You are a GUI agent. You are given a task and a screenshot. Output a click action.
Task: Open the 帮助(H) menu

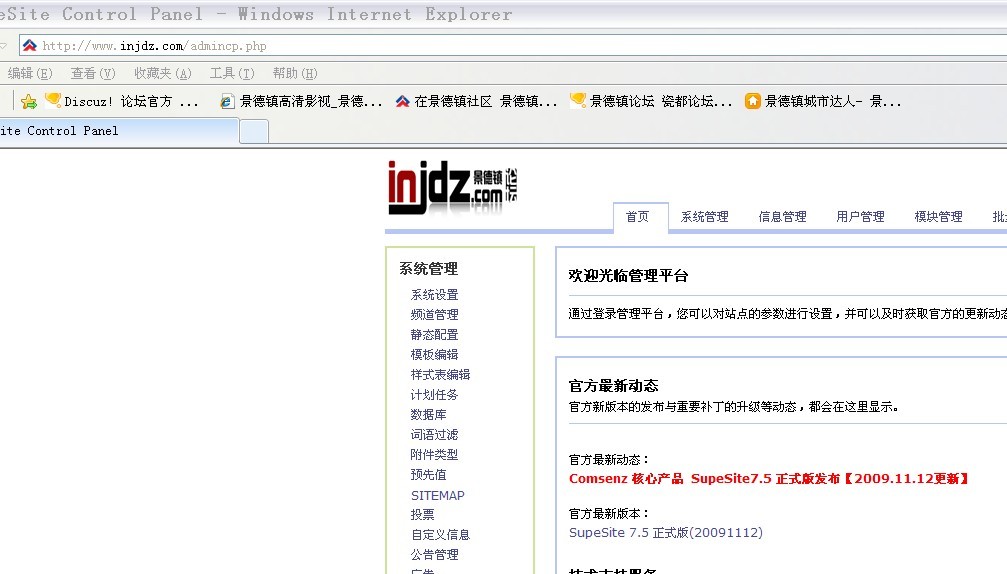tap(295, 73)
